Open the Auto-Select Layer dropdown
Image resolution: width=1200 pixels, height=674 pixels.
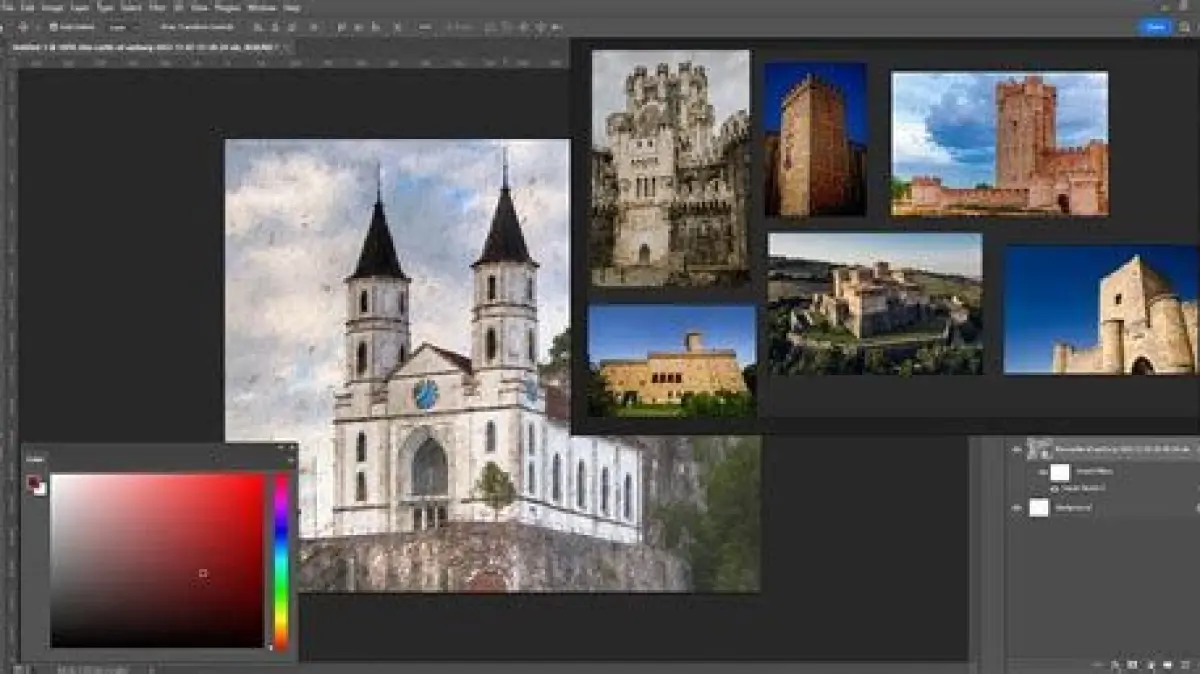(123, 27)
